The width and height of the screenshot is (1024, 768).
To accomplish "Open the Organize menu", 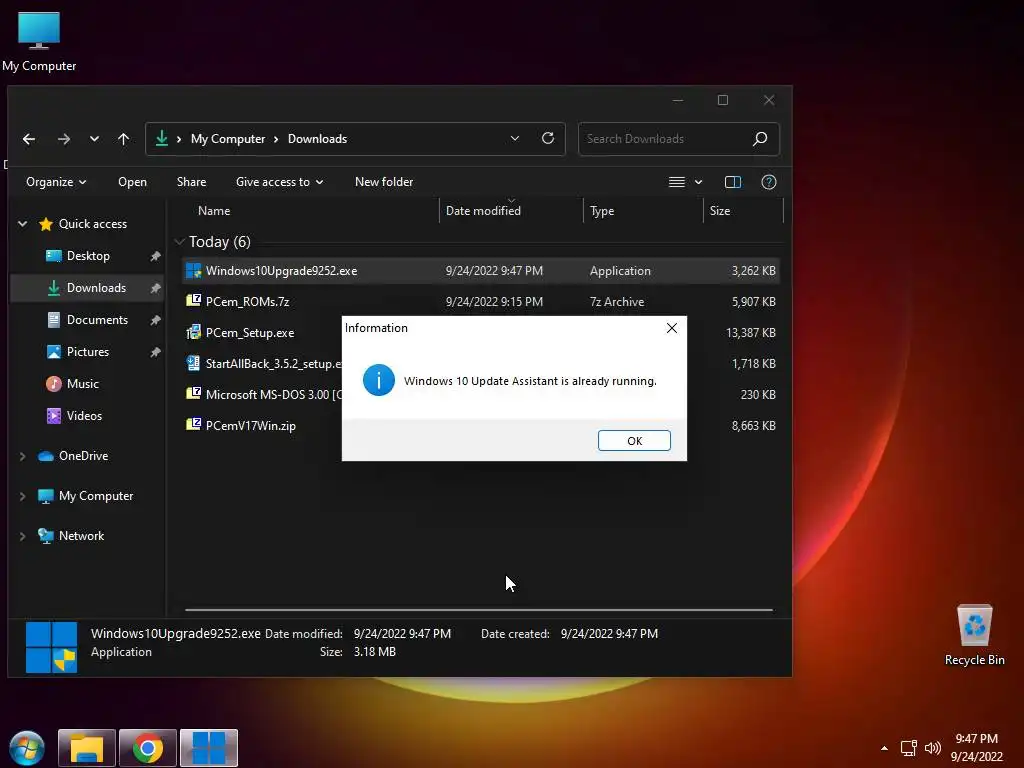I will click(56, 182).
